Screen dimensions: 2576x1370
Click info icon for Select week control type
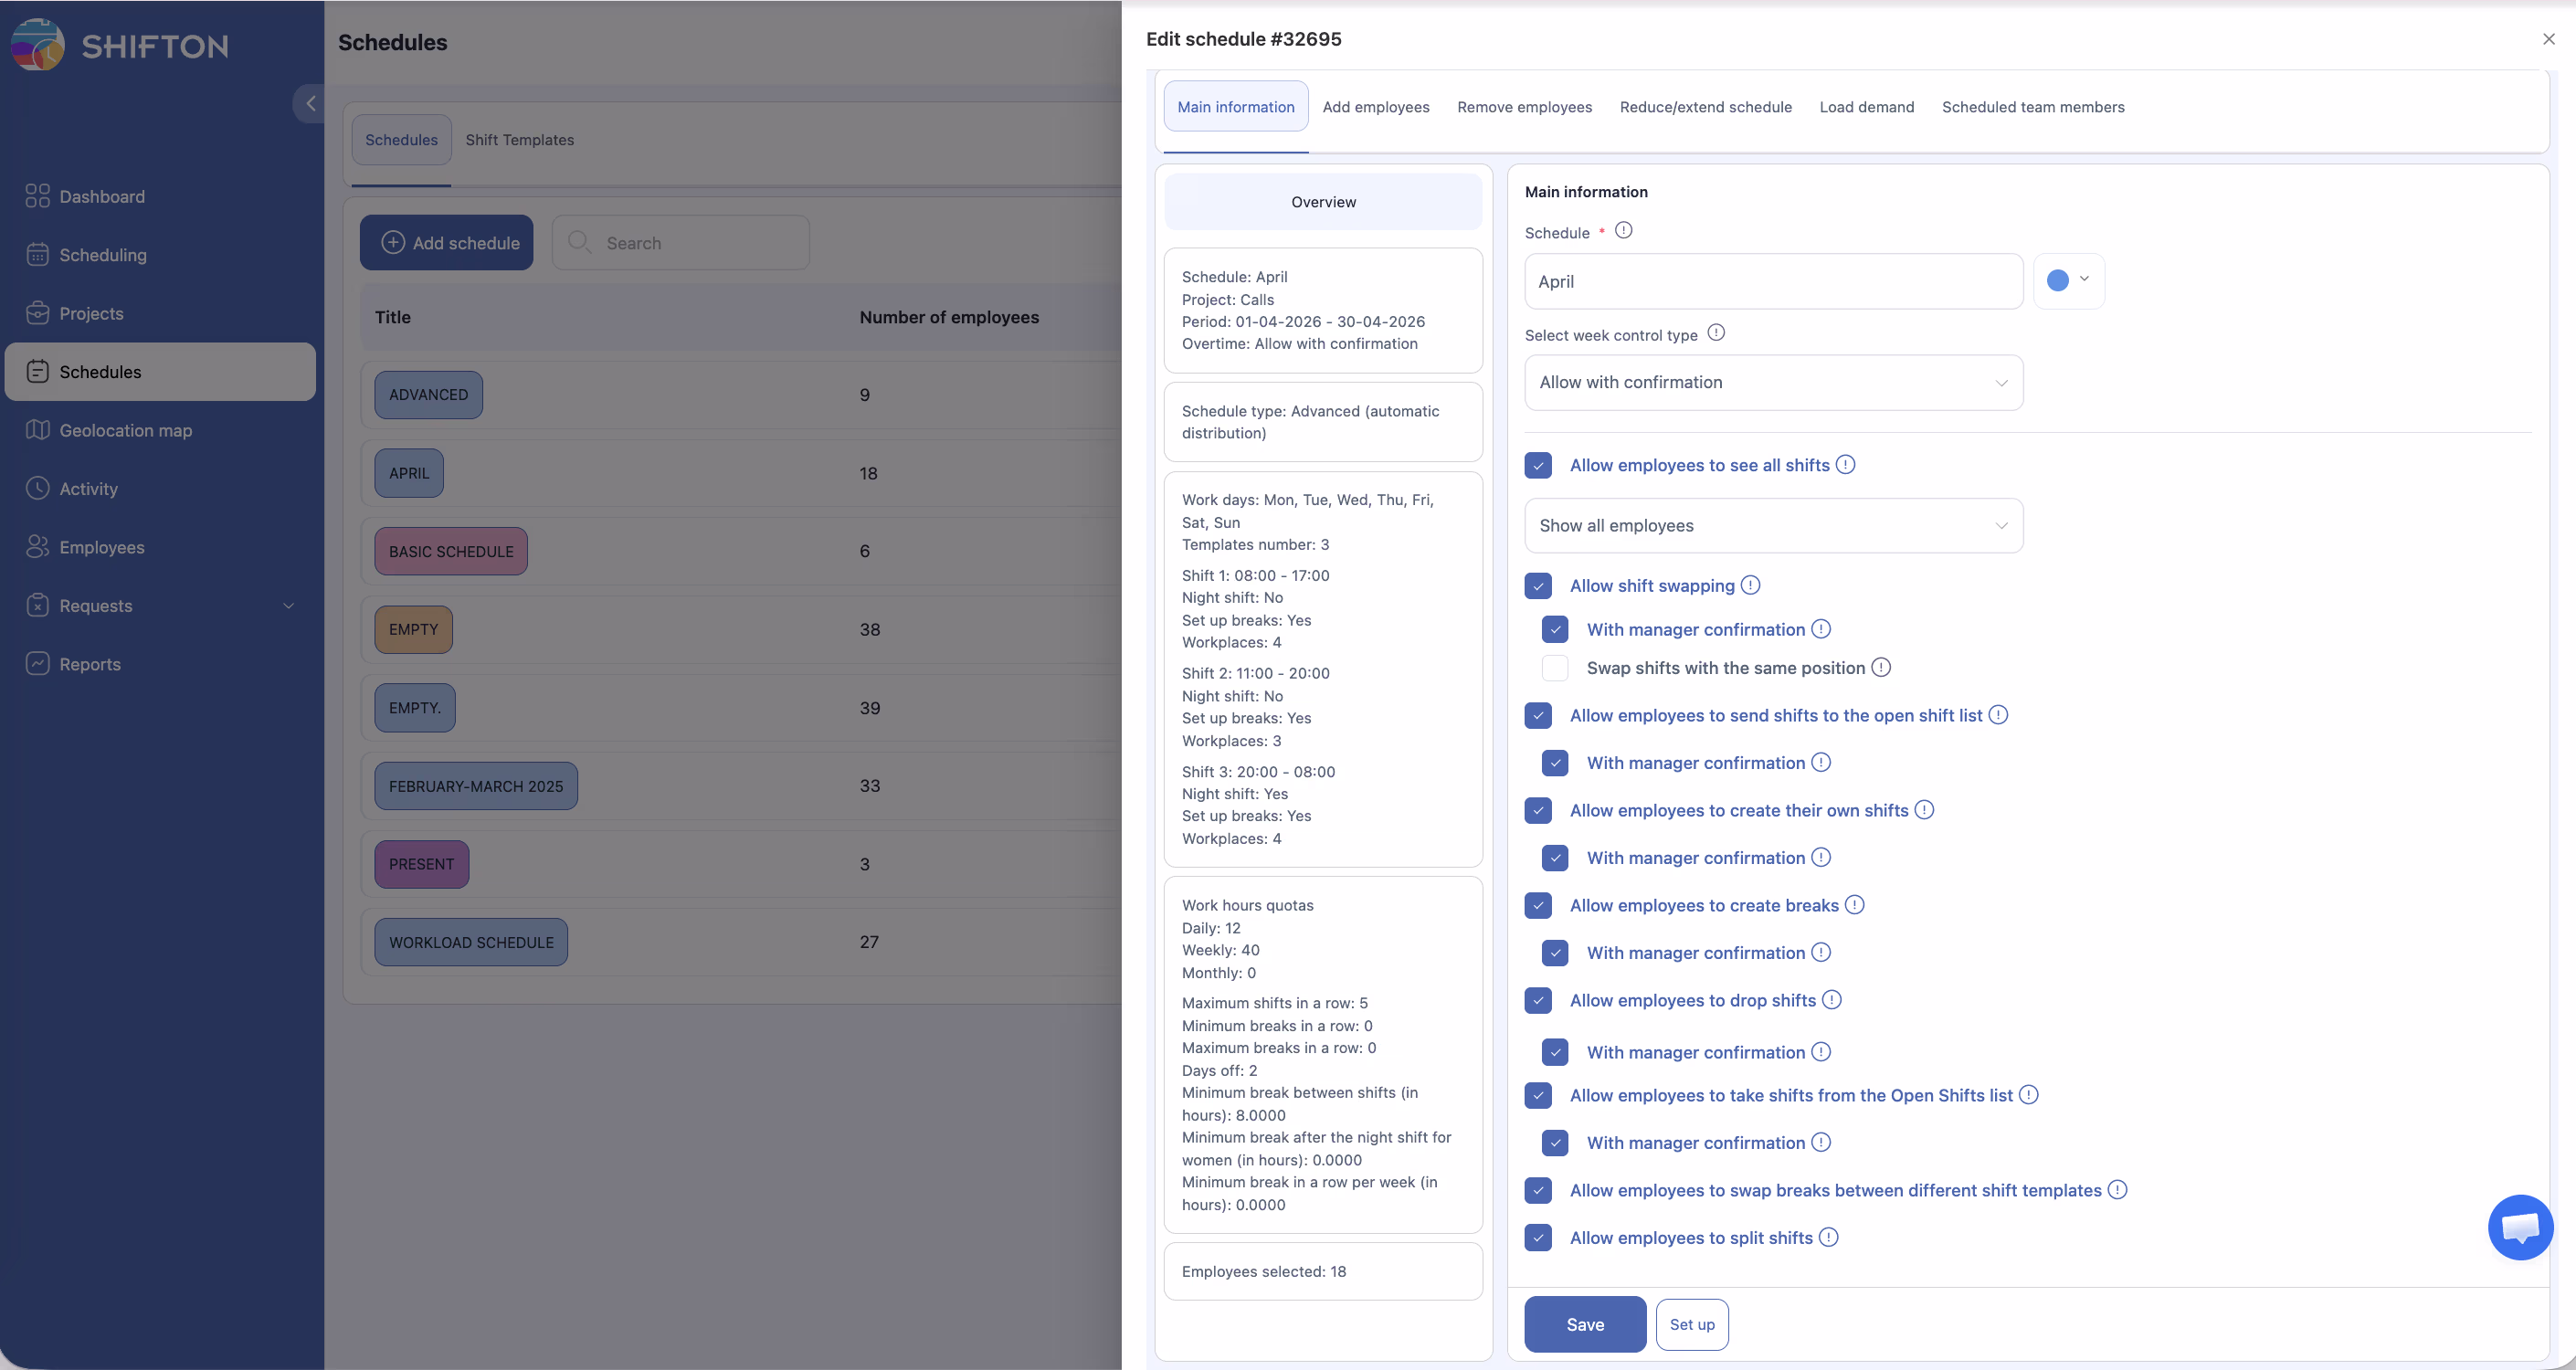tap(1716, 333)
